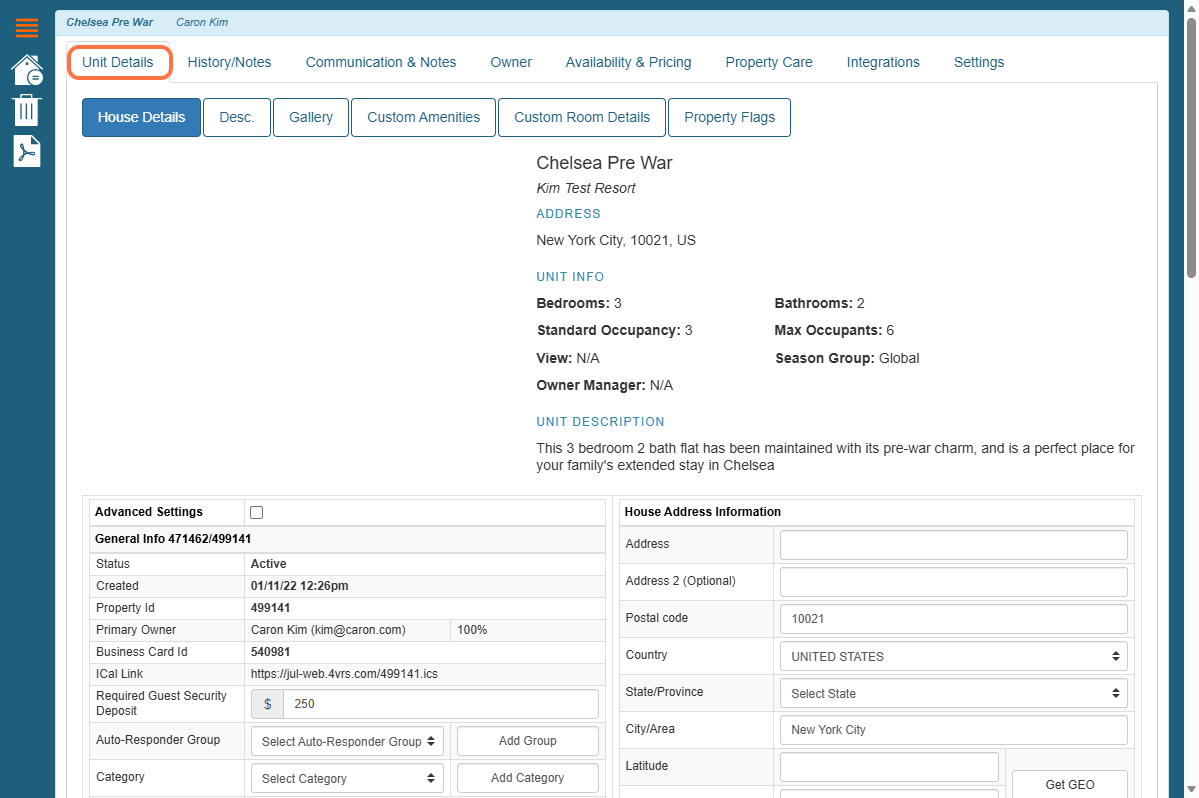Toggle the Advanced Settings checkbox
The width and height of the screenshot is (1199, 798).
coord(257,513)
